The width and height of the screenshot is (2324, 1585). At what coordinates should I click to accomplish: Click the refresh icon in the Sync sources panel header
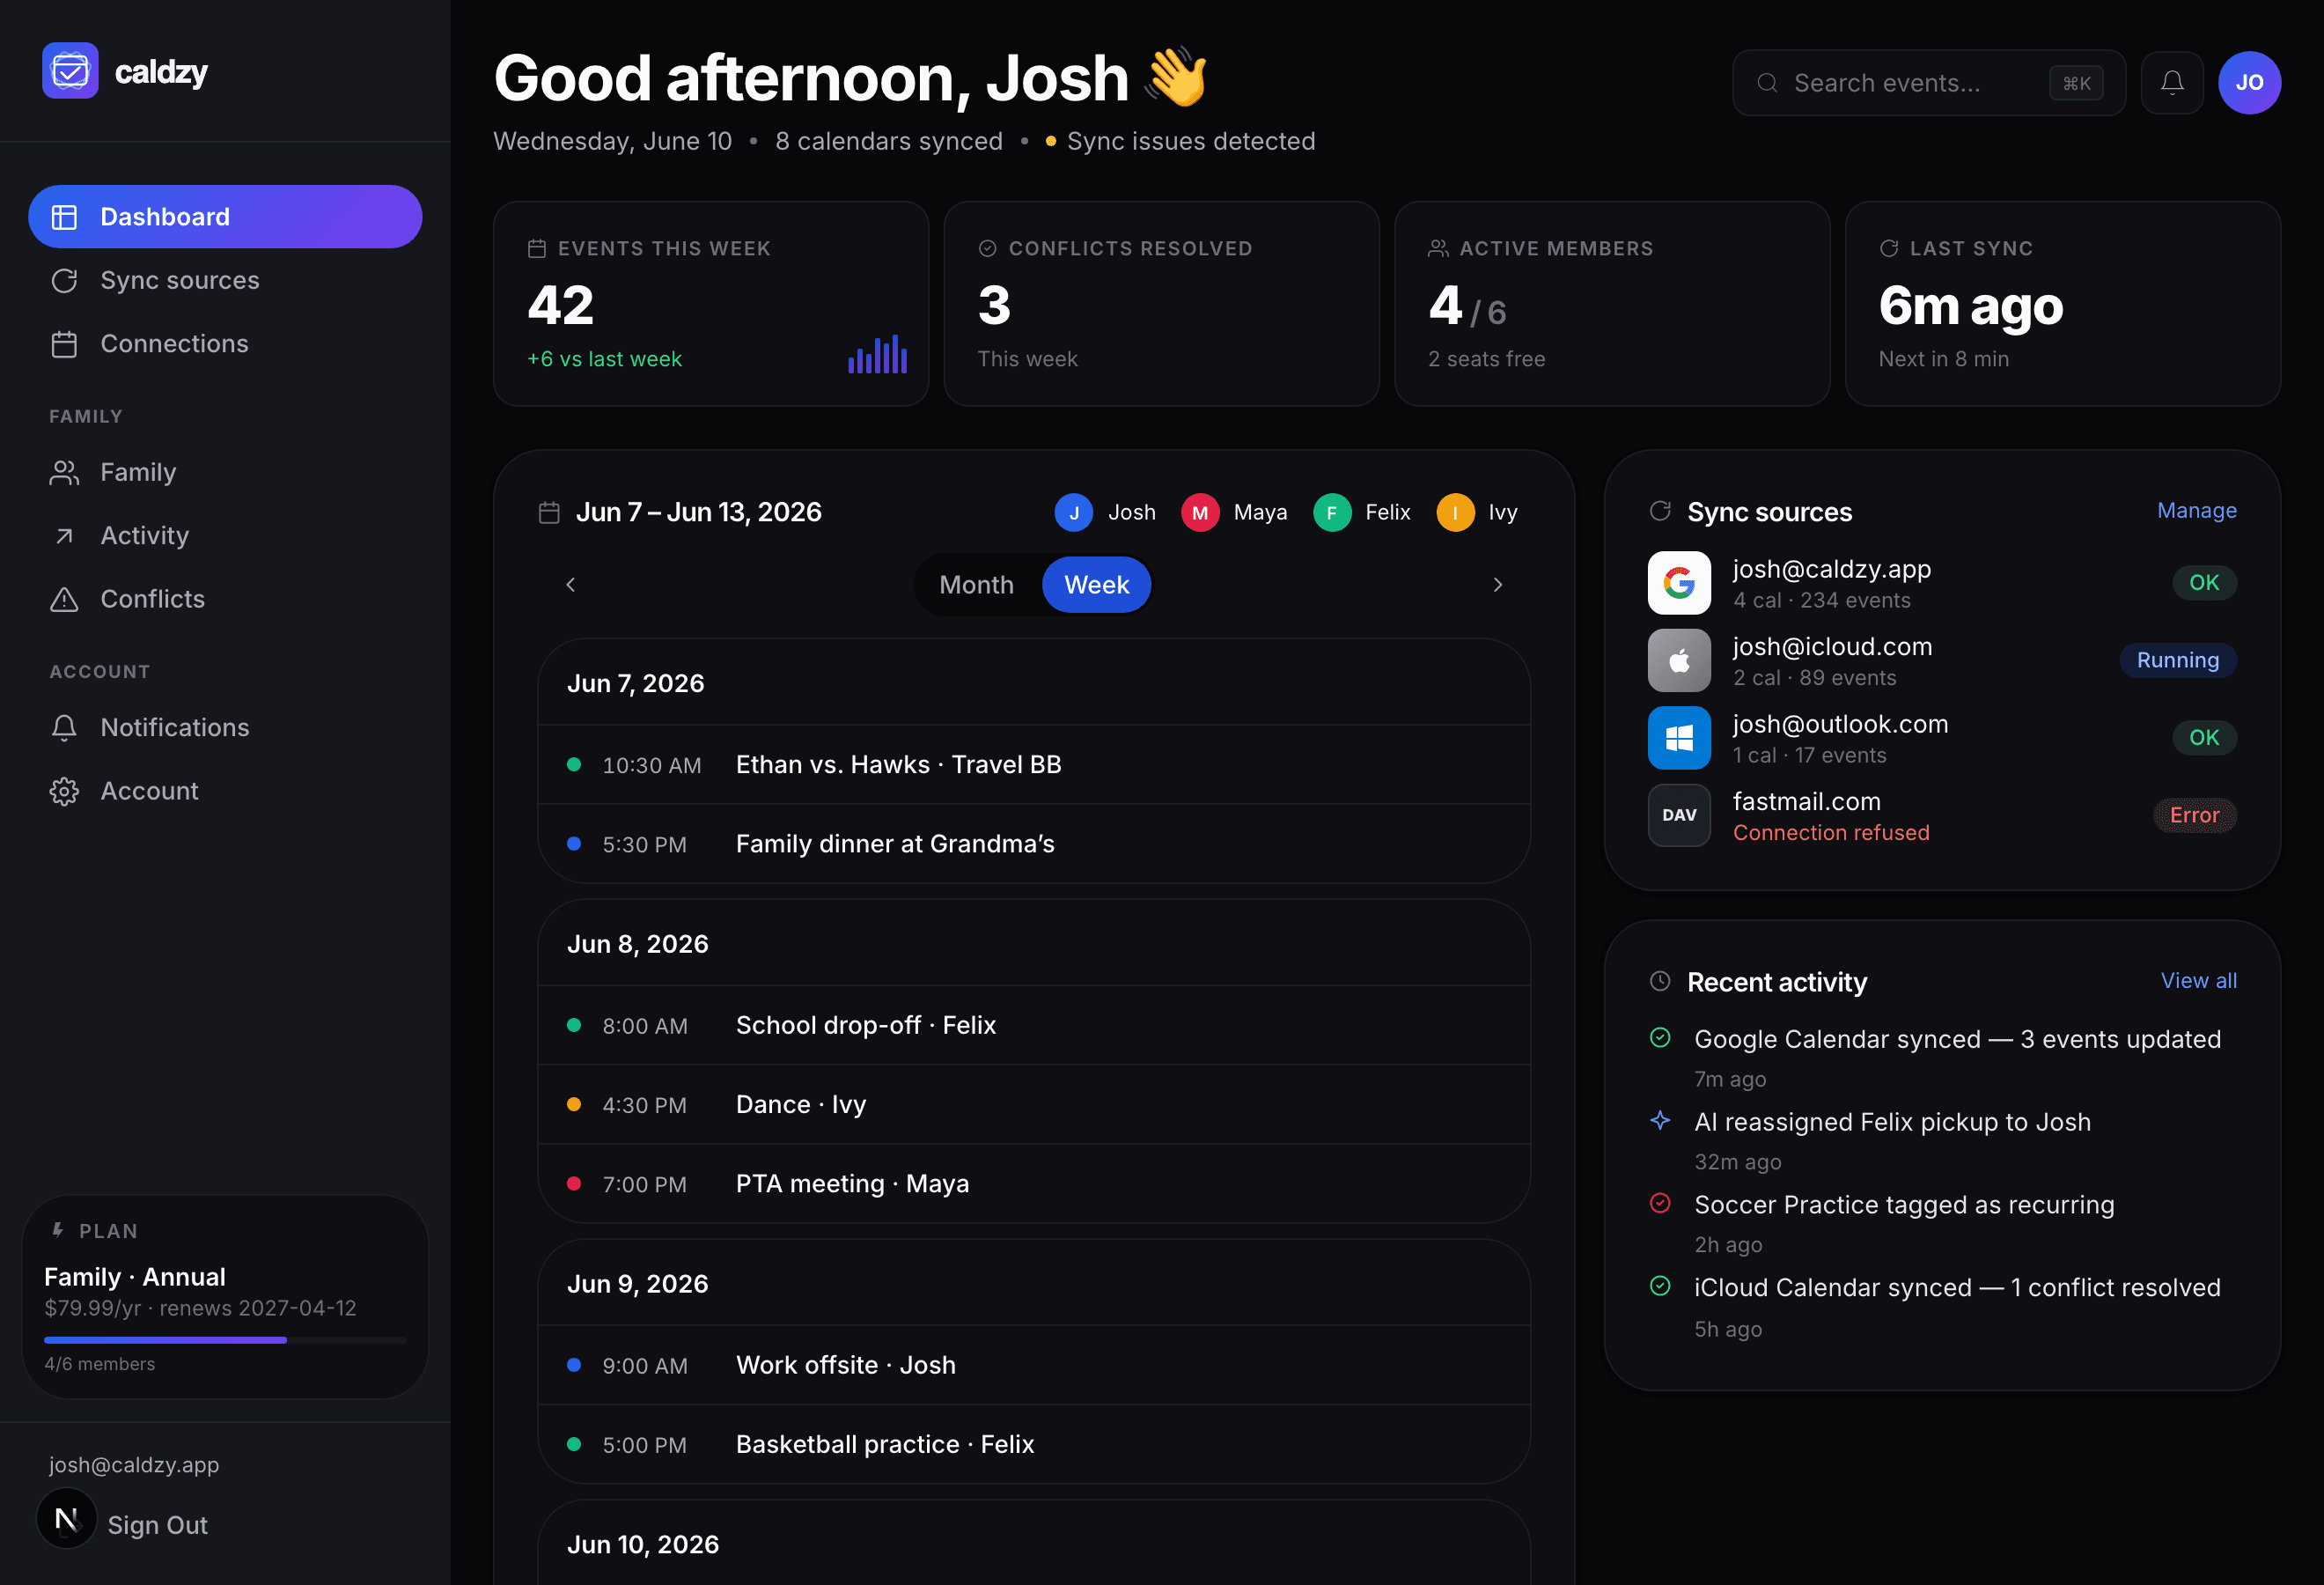coord(1660,511)
